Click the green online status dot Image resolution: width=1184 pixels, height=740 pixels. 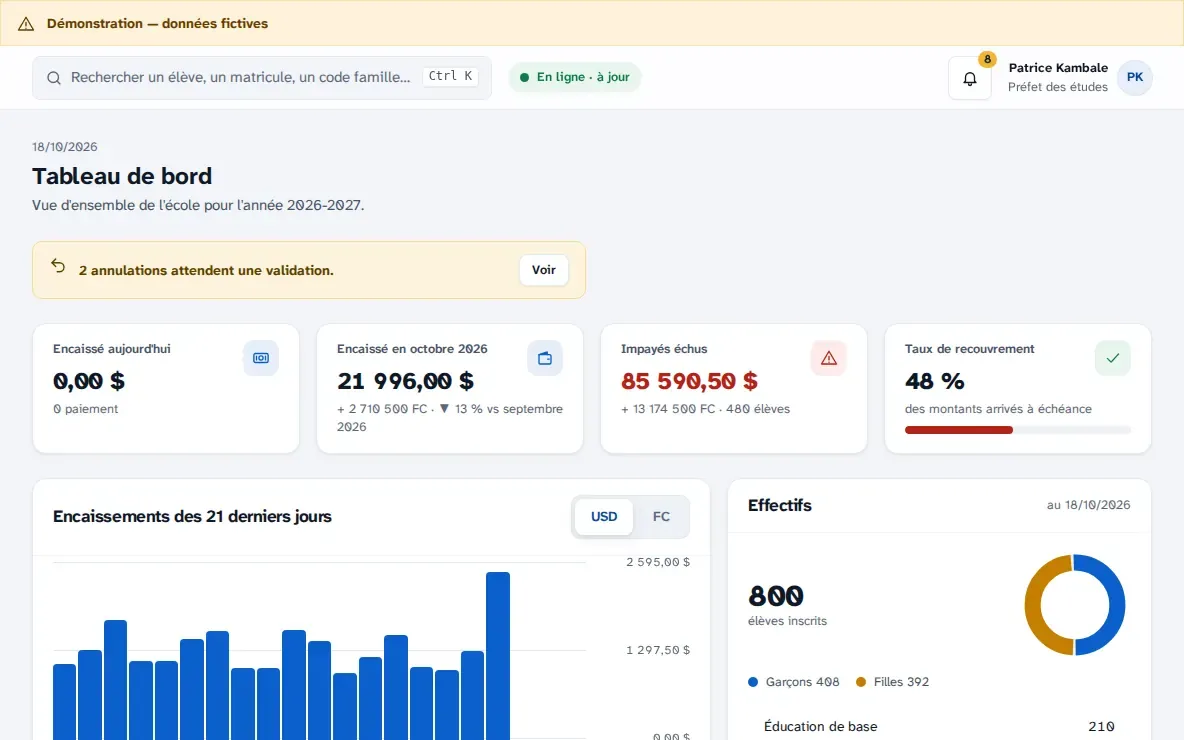(x=524, y=77)
